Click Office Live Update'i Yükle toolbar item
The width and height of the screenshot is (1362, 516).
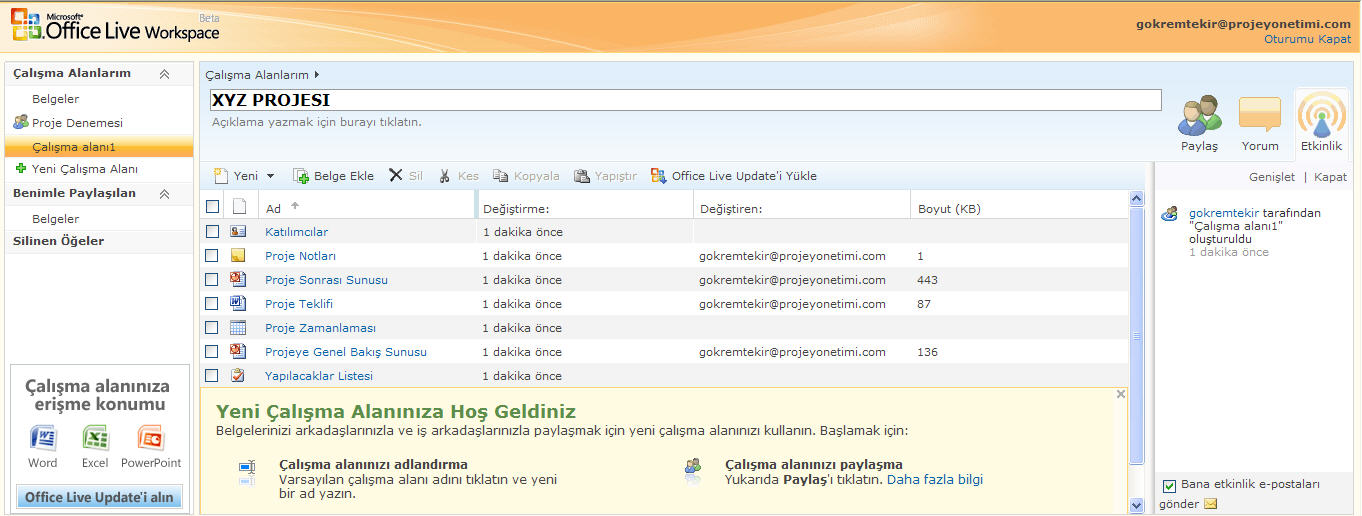click(x=733, y=176)
